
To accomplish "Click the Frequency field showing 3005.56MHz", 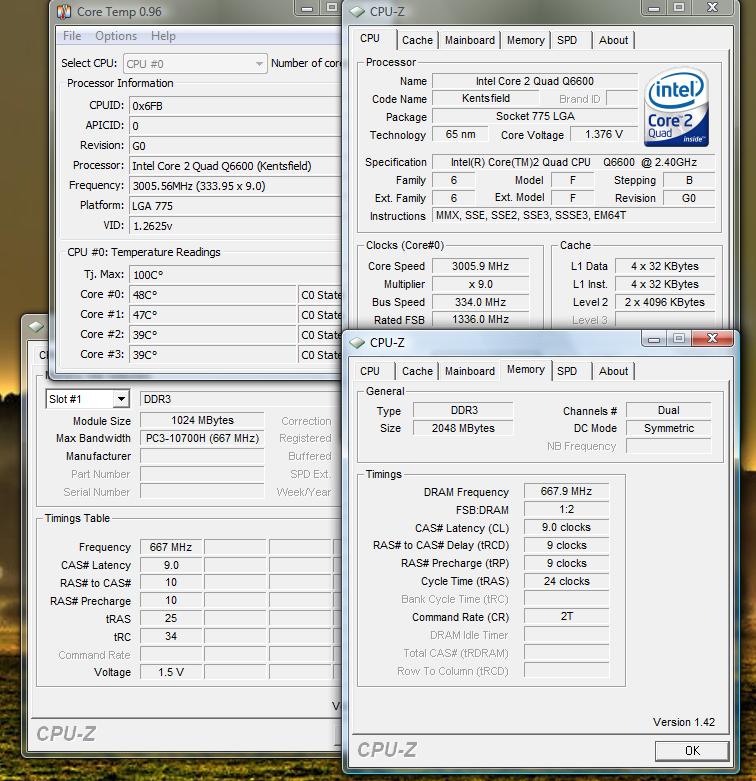I will click(x=235, y=186).
